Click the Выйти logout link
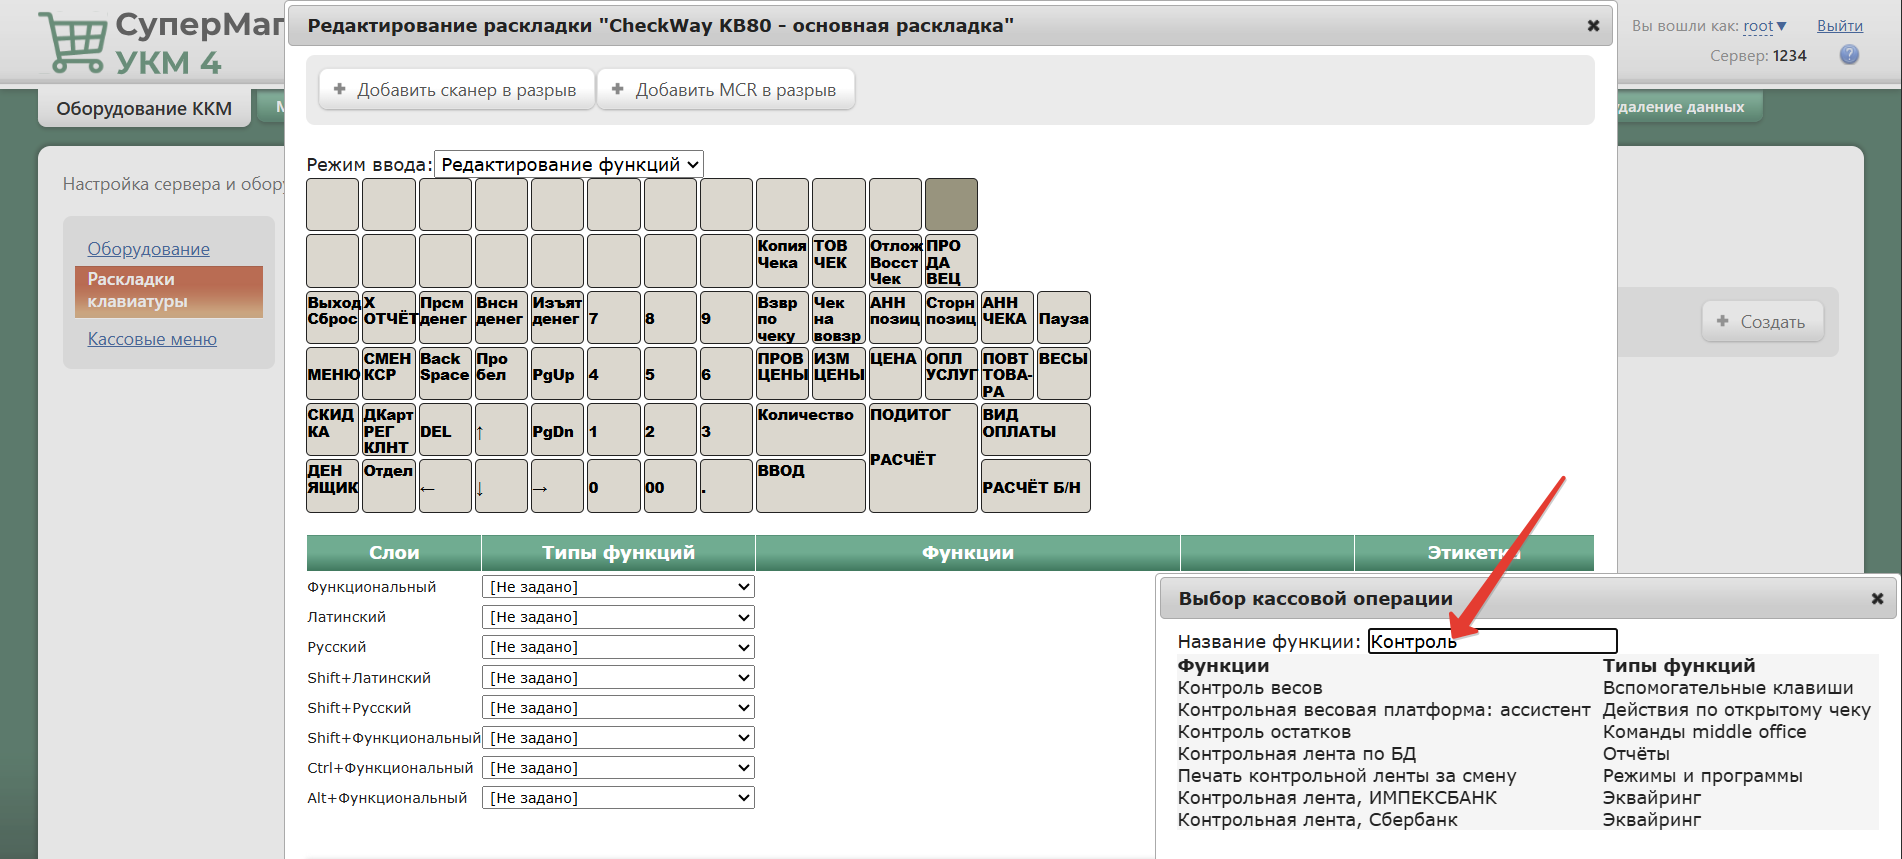Image resolution: width=1902 pixels, height=859 pixels. pyautogui.click(x=1840, y=26)
